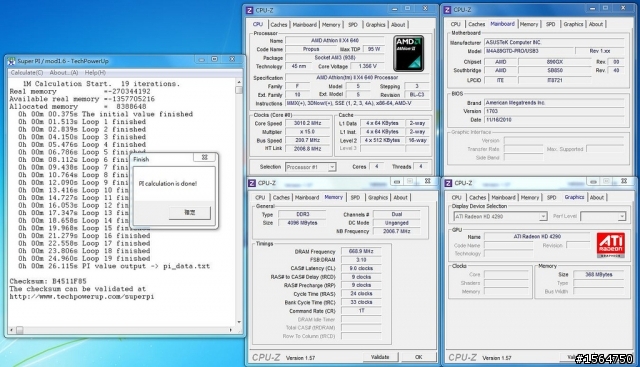
Task: Select SPD tab in Memory window
Action: (355, 198)
